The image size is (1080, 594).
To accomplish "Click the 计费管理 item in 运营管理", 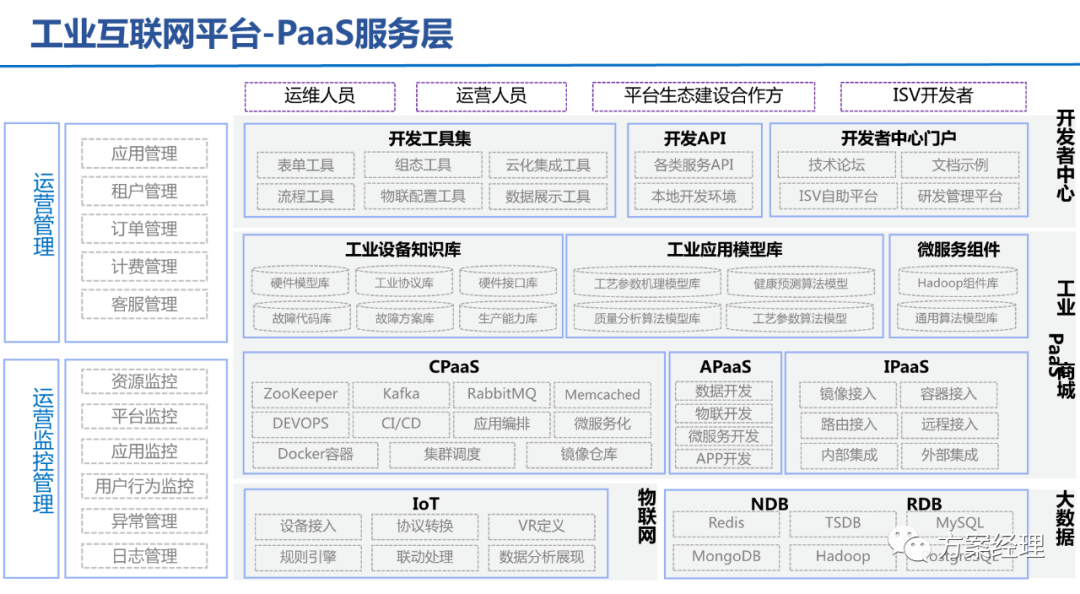I will coord(143,267).
